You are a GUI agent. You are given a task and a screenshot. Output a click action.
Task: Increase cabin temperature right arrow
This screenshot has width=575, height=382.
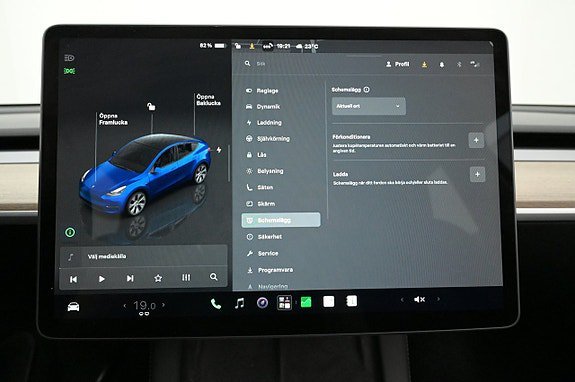(164, 305)
